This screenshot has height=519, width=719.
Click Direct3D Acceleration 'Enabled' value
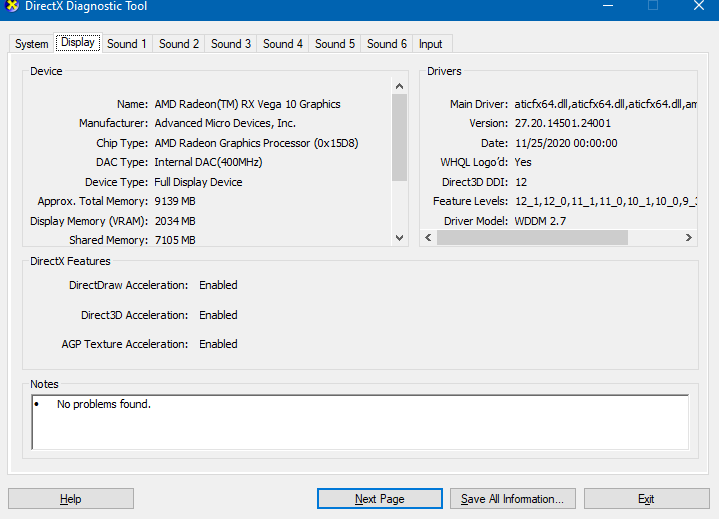218,315
